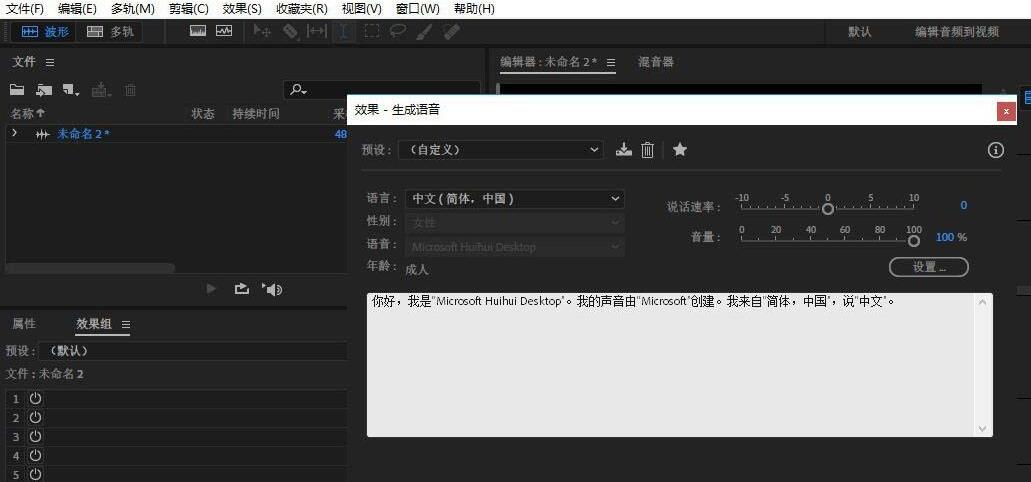
Task: Open the 文件(F) menu
Action: coord(25,9)
